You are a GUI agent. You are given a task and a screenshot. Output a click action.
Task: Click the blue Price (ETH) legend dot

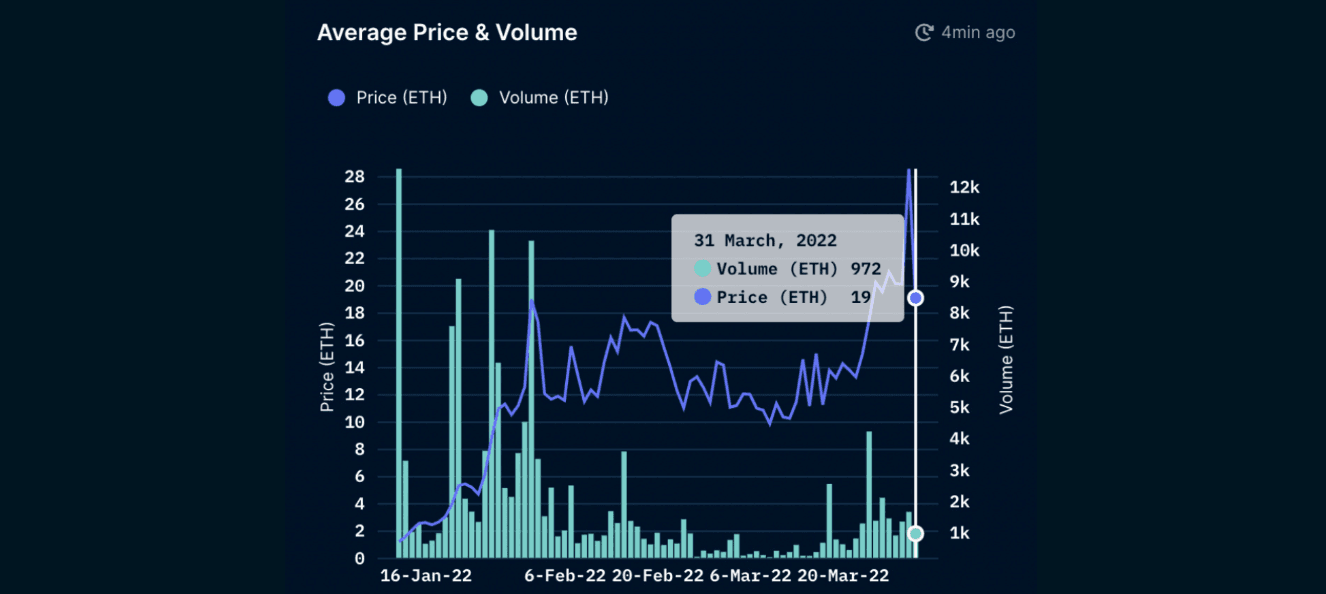pos(337,98)
